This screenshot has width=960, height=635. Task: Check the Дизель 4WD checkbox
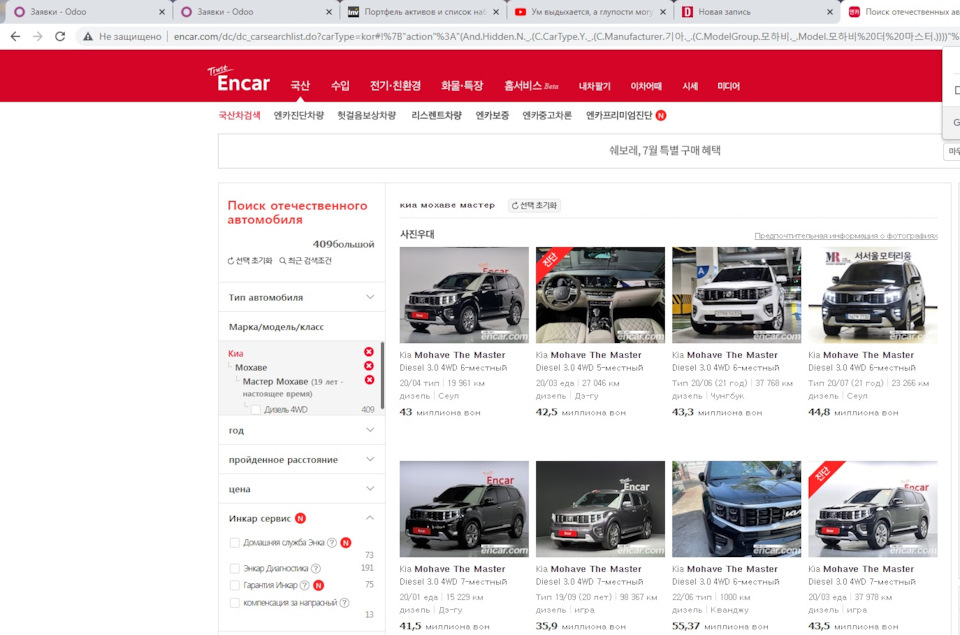(x=256, y=410)
